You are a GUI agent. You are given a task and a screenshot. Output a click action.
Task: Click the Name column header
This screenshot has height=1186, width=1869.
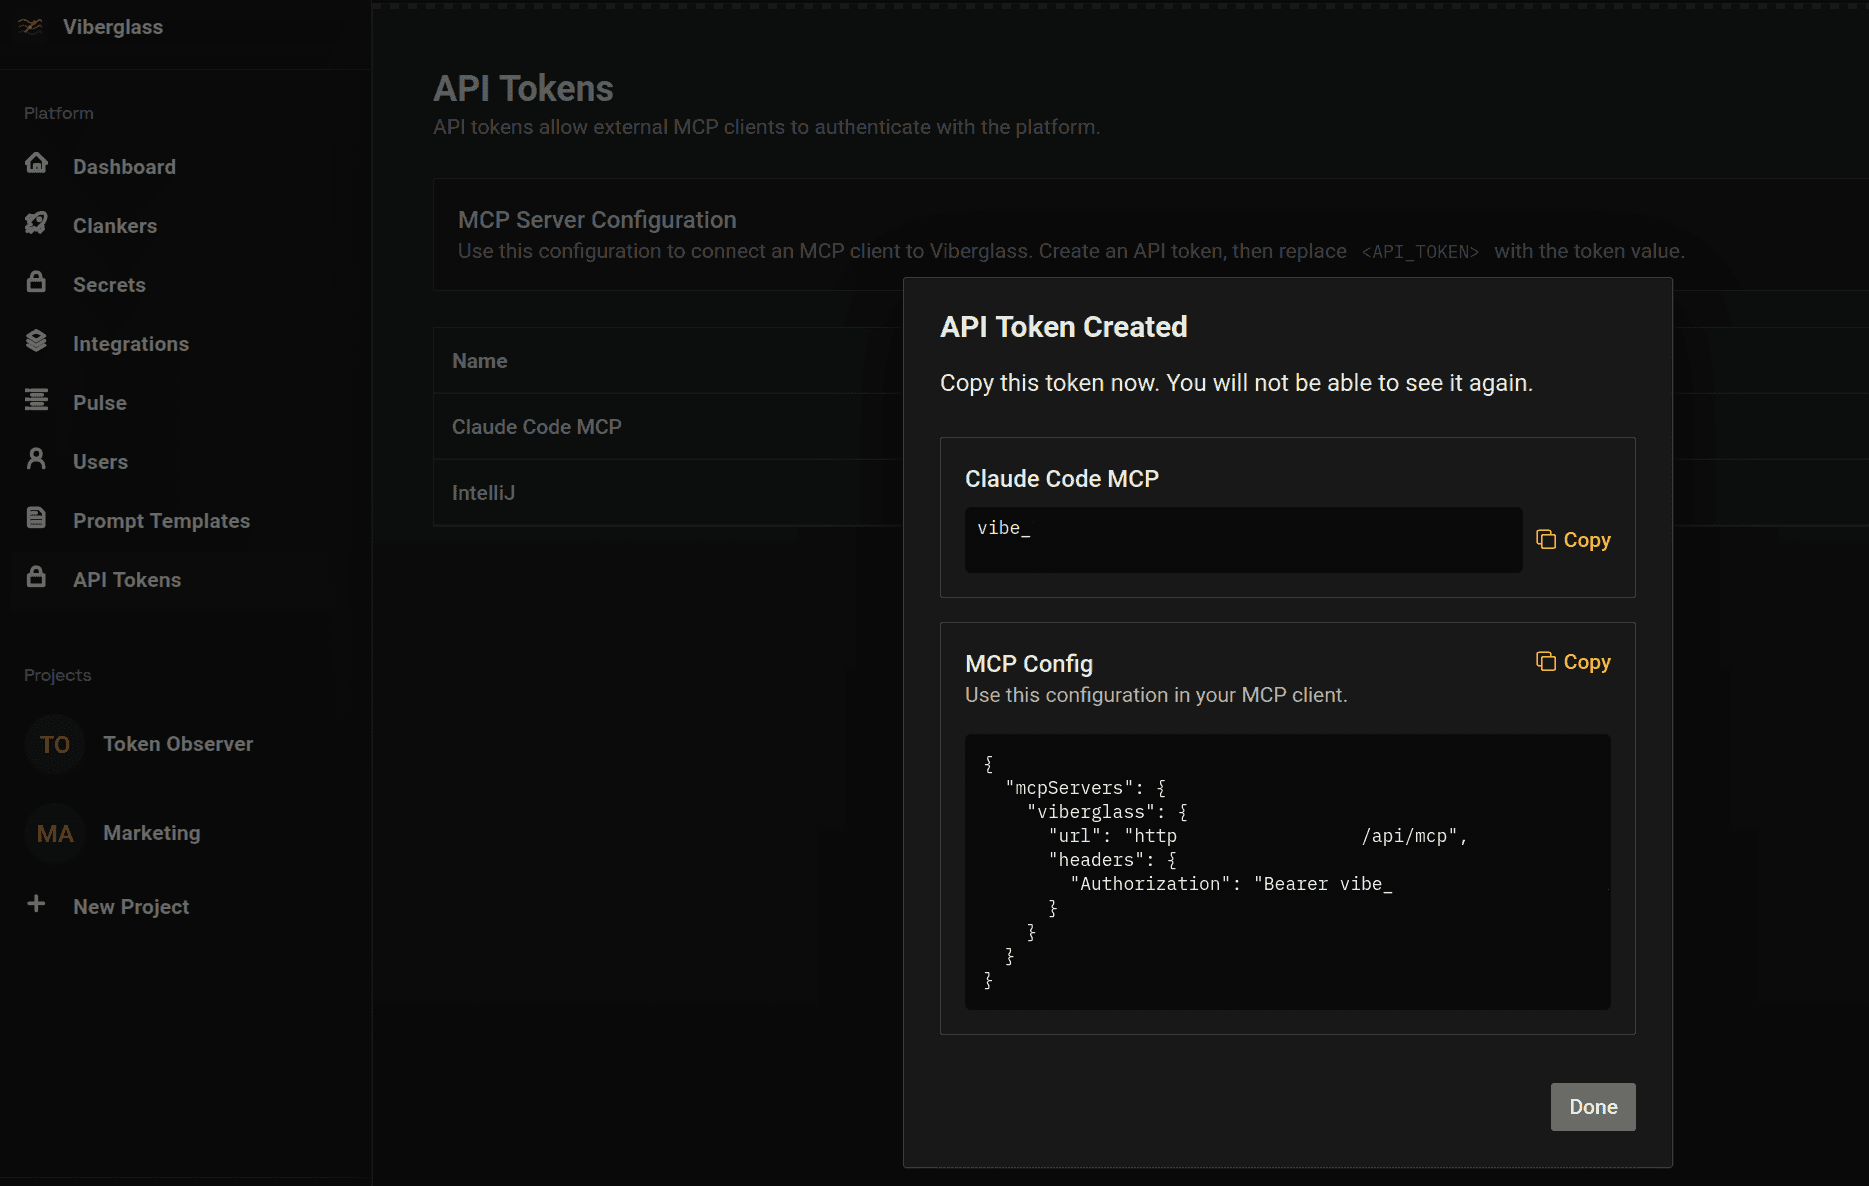[x=479, y=360]
